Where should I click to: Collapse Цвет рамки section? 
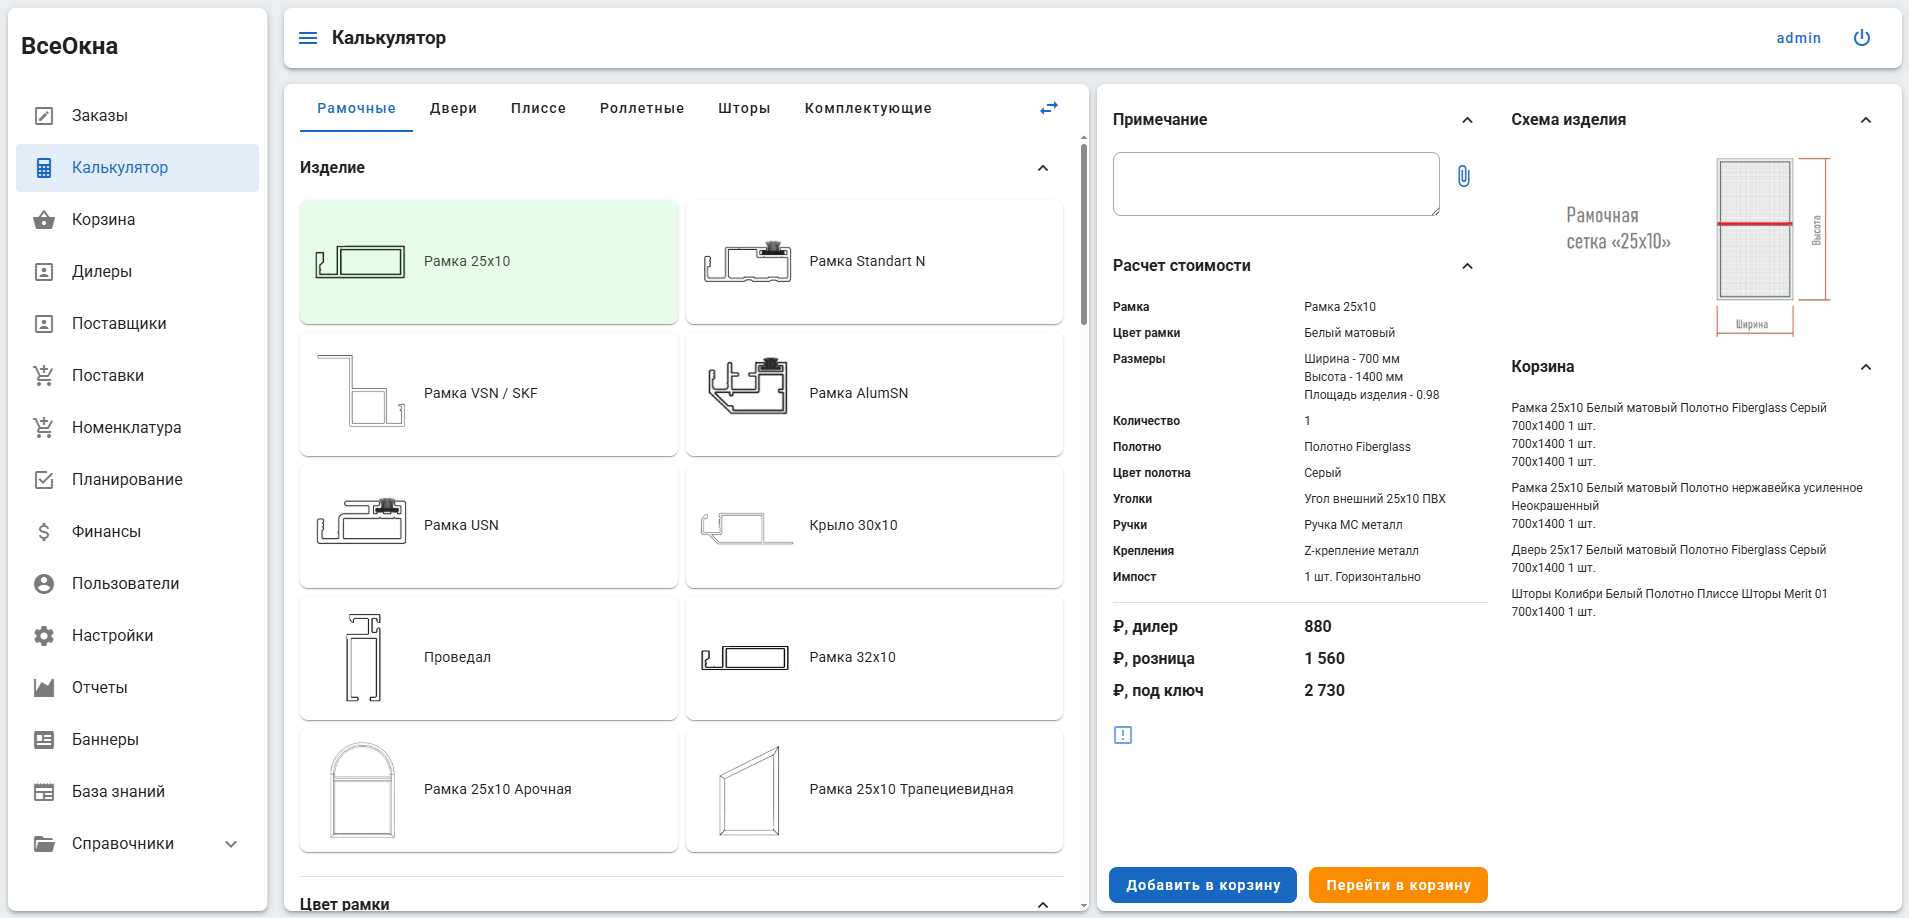coord(1043,904)
